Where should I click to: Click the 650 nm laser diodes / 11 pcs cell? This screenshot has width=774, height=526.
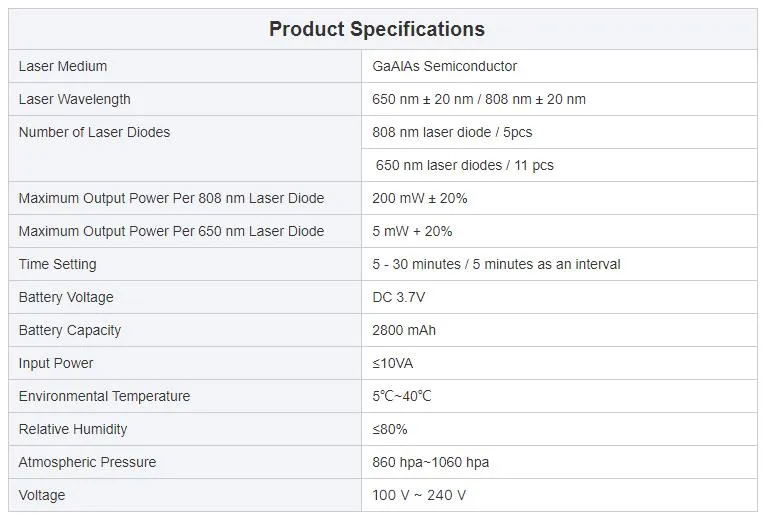coord(464,165)
